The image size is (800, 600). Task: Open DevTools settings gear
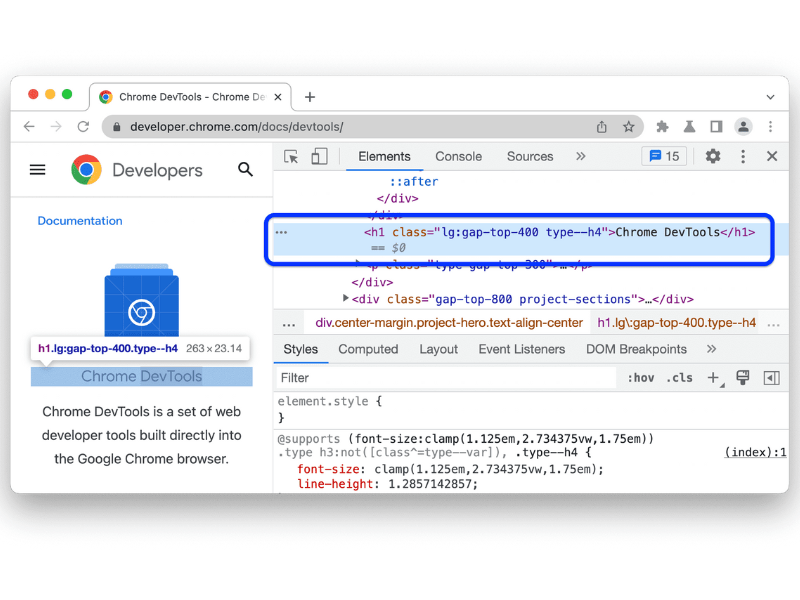713,156
